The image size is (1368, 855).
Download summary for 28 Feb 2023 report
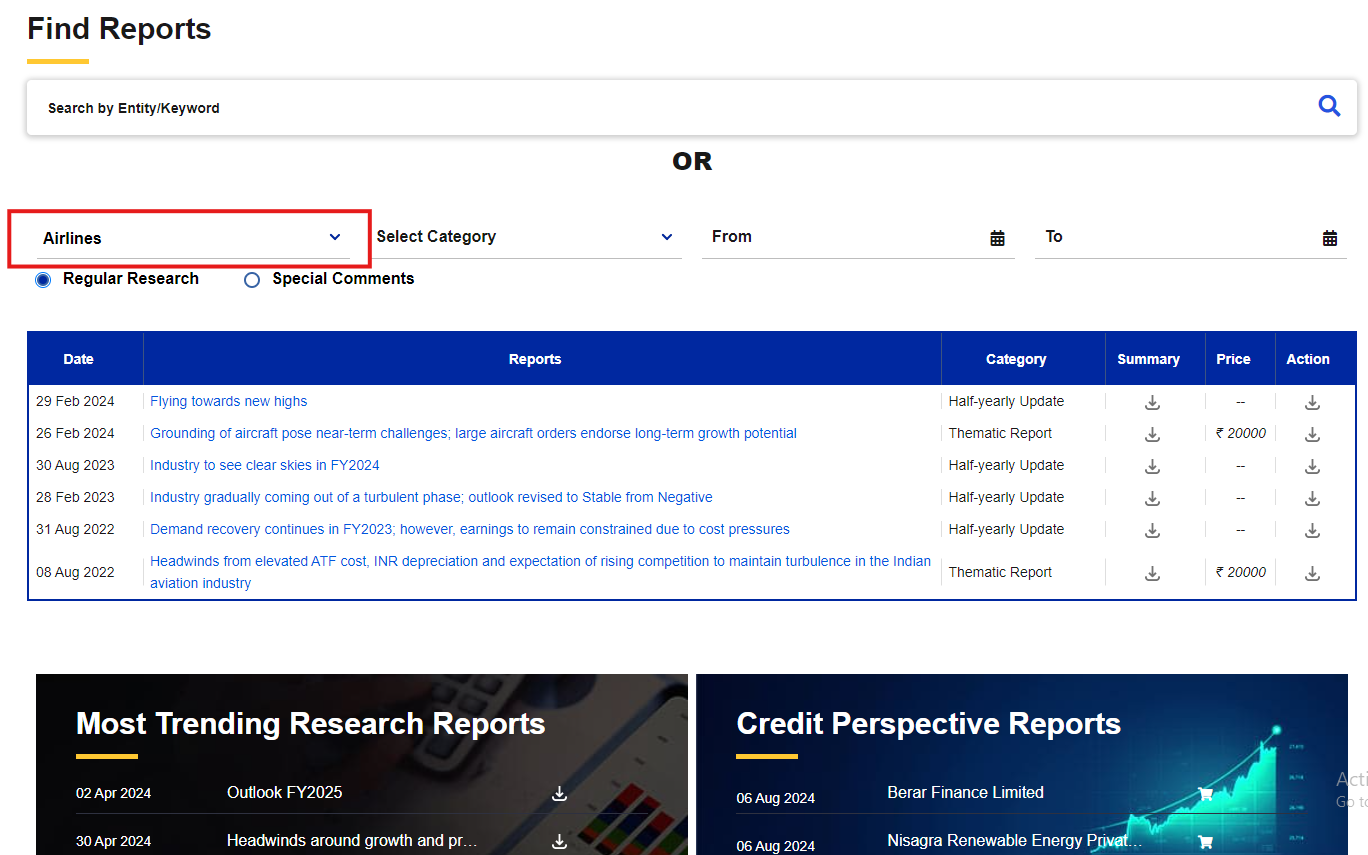coord(1152,498)
